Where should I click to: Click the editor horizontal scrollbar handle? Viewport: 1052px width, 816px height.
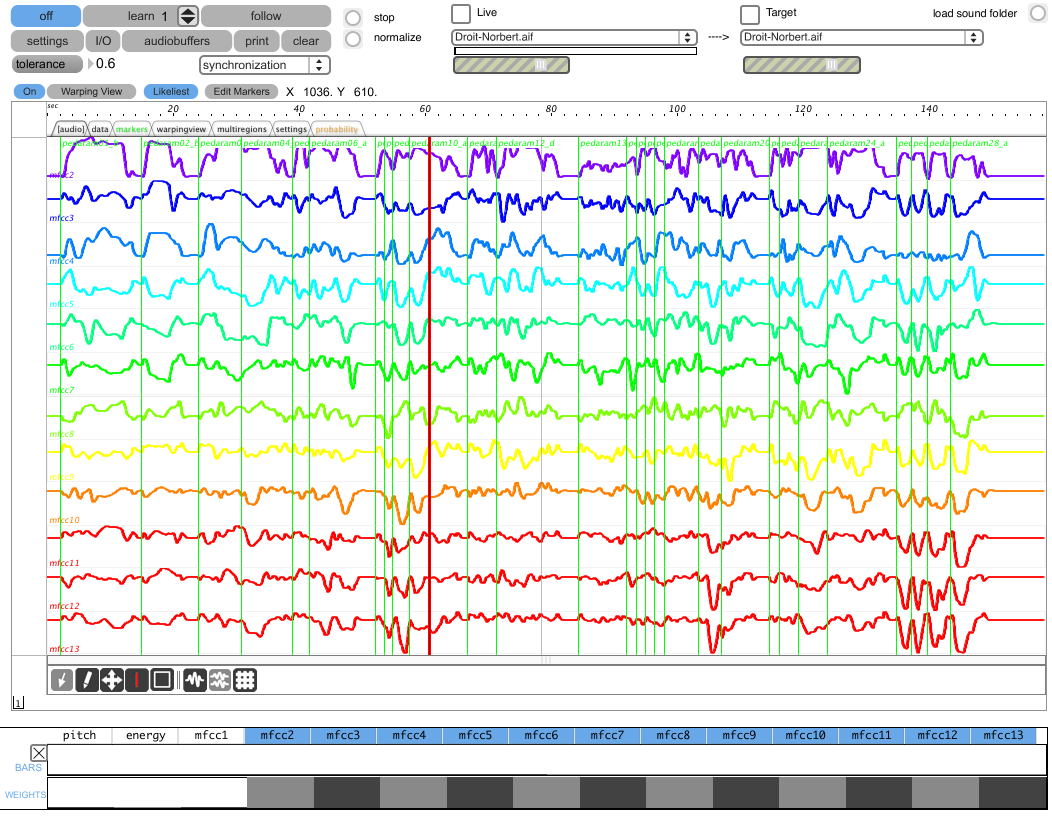pyautogui.click(x=546, y=660)
